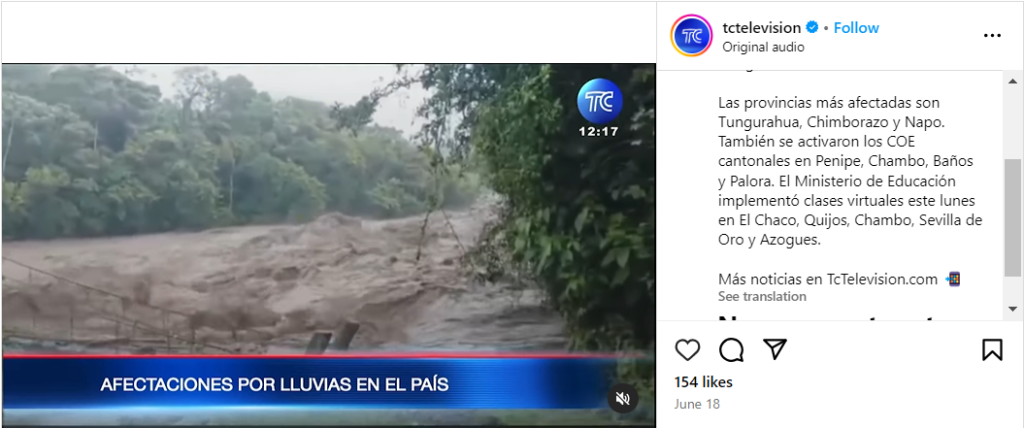This screenshot has height=428, width=1024.
Task: Unmute the video with speaker toggle
Action: point(623,399)
